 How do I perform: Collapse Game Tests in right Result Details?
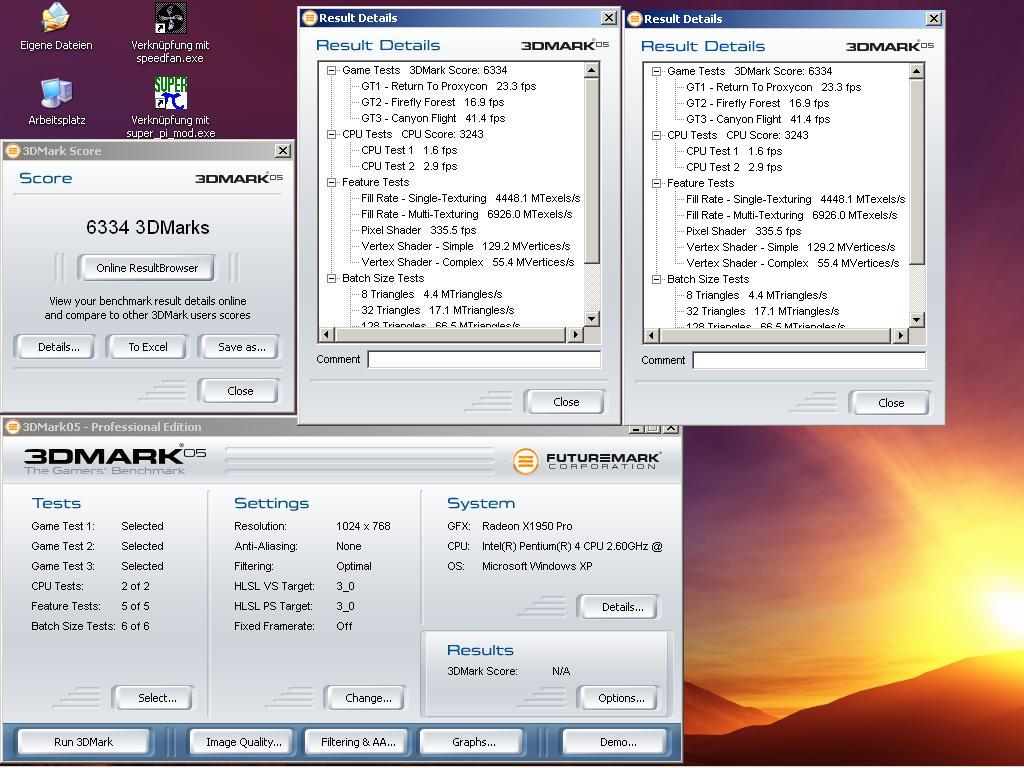pos(656,72)
